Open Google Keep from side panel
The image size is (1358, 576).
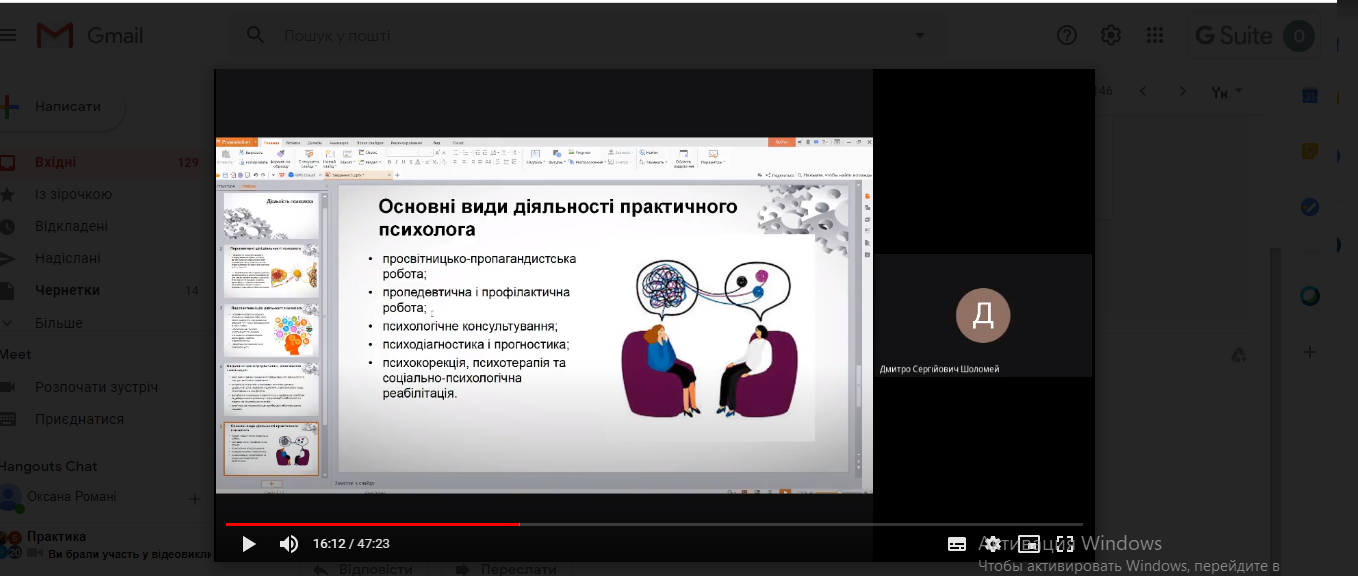coord(1309,152)
